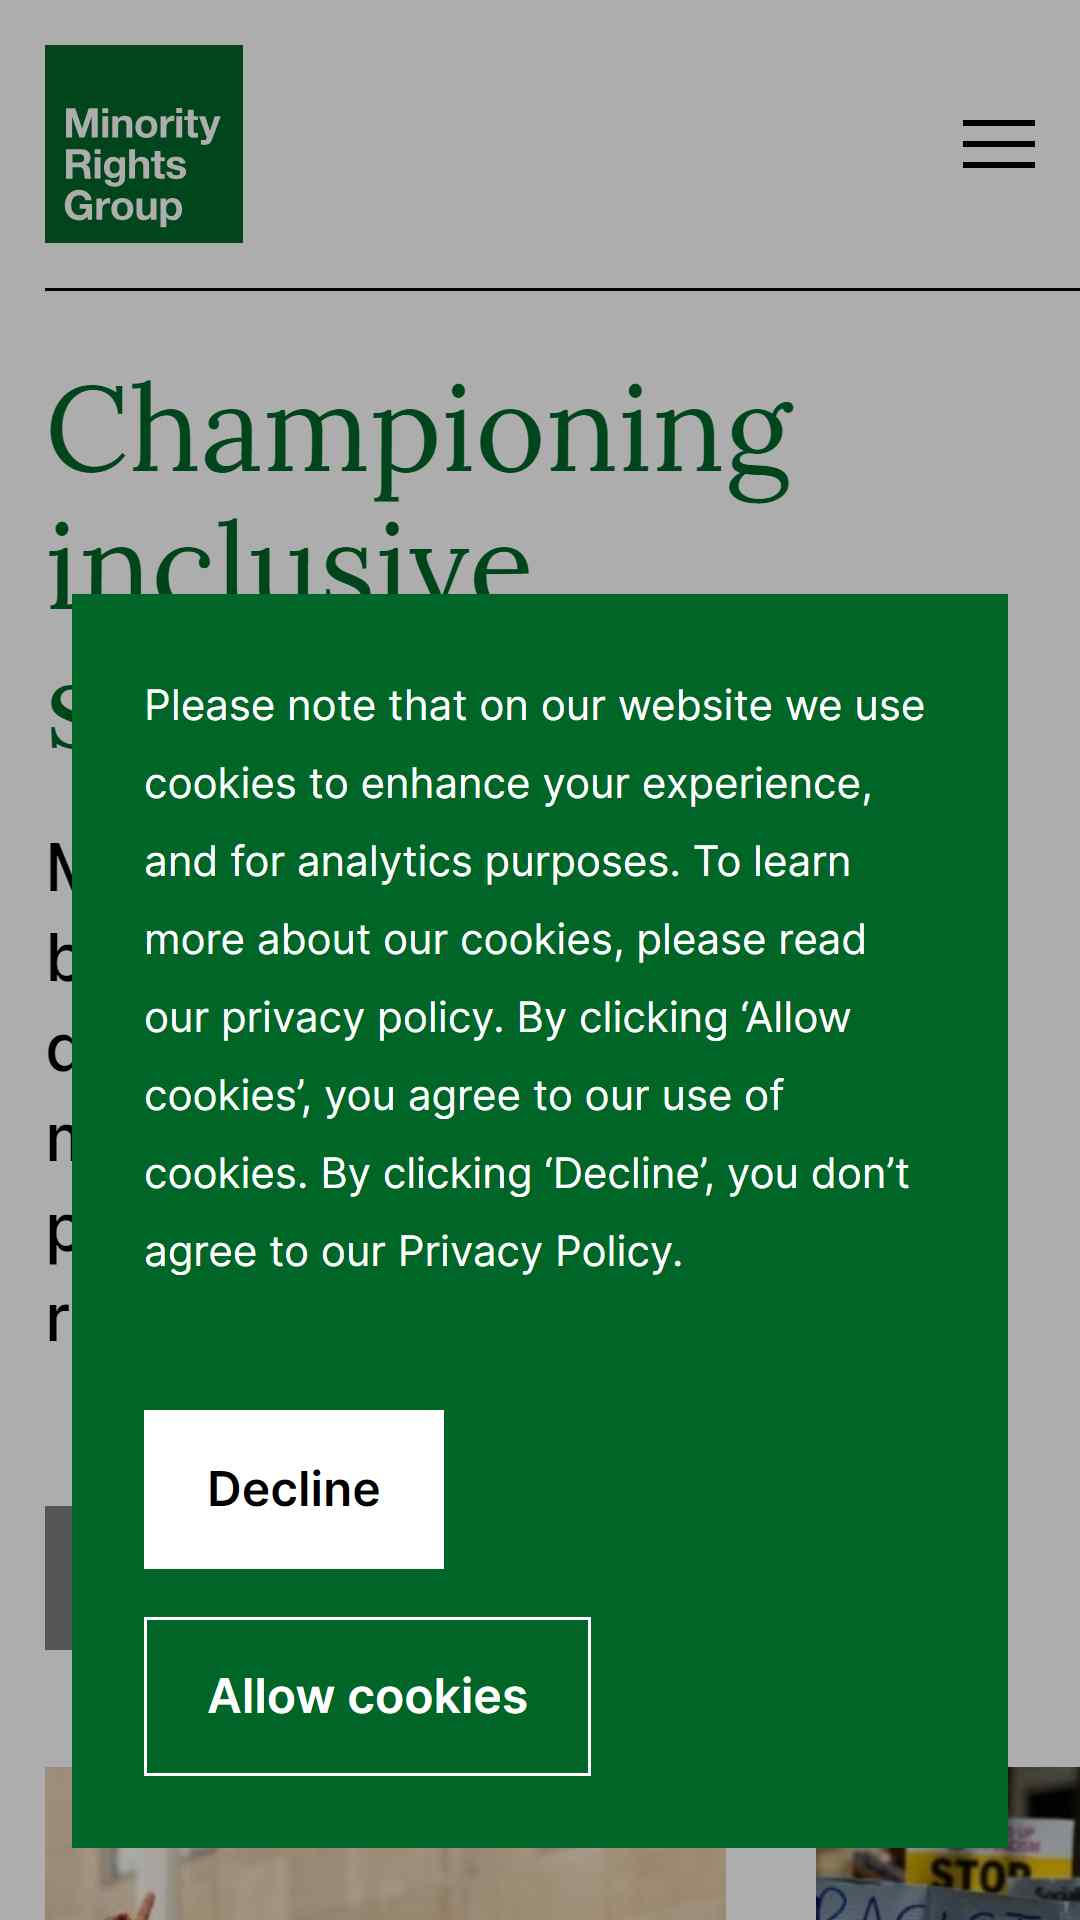1080x1920 pixels.
Task: Click the header divider line below the logo
Action: coord(562,289)
